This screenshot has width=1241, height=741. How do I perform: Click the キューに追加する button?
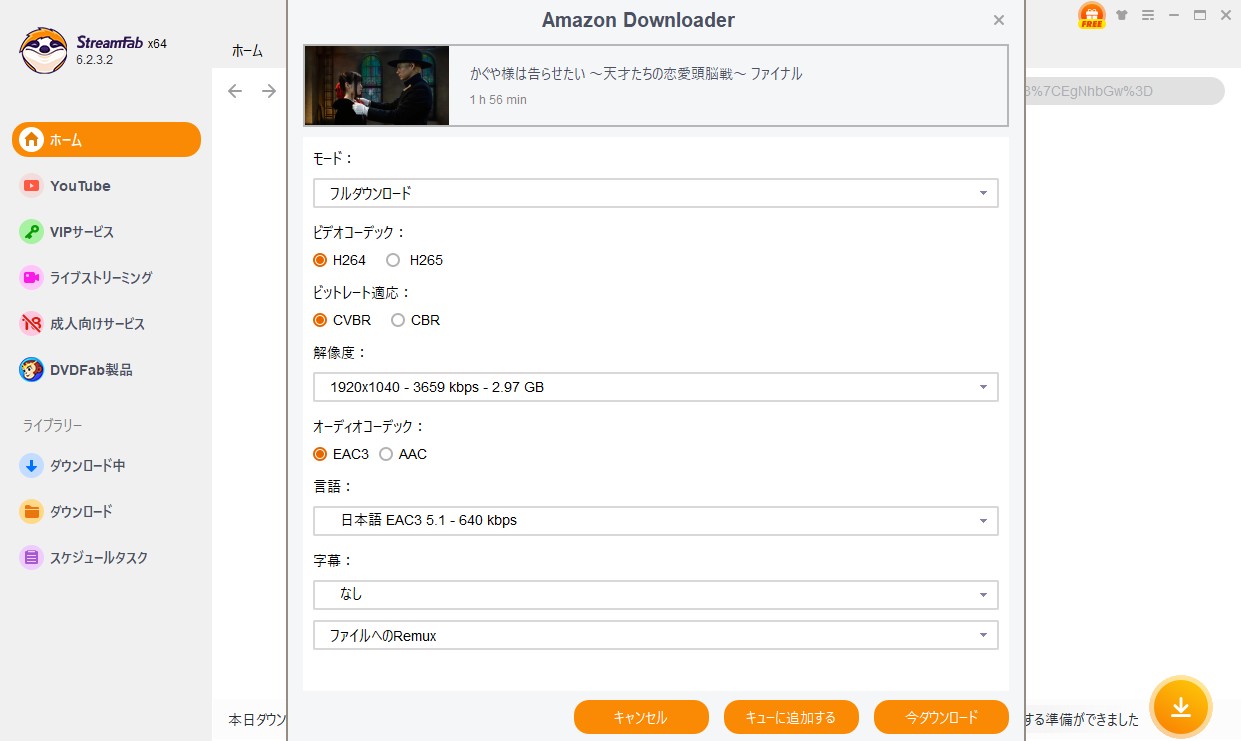point(791,717)
